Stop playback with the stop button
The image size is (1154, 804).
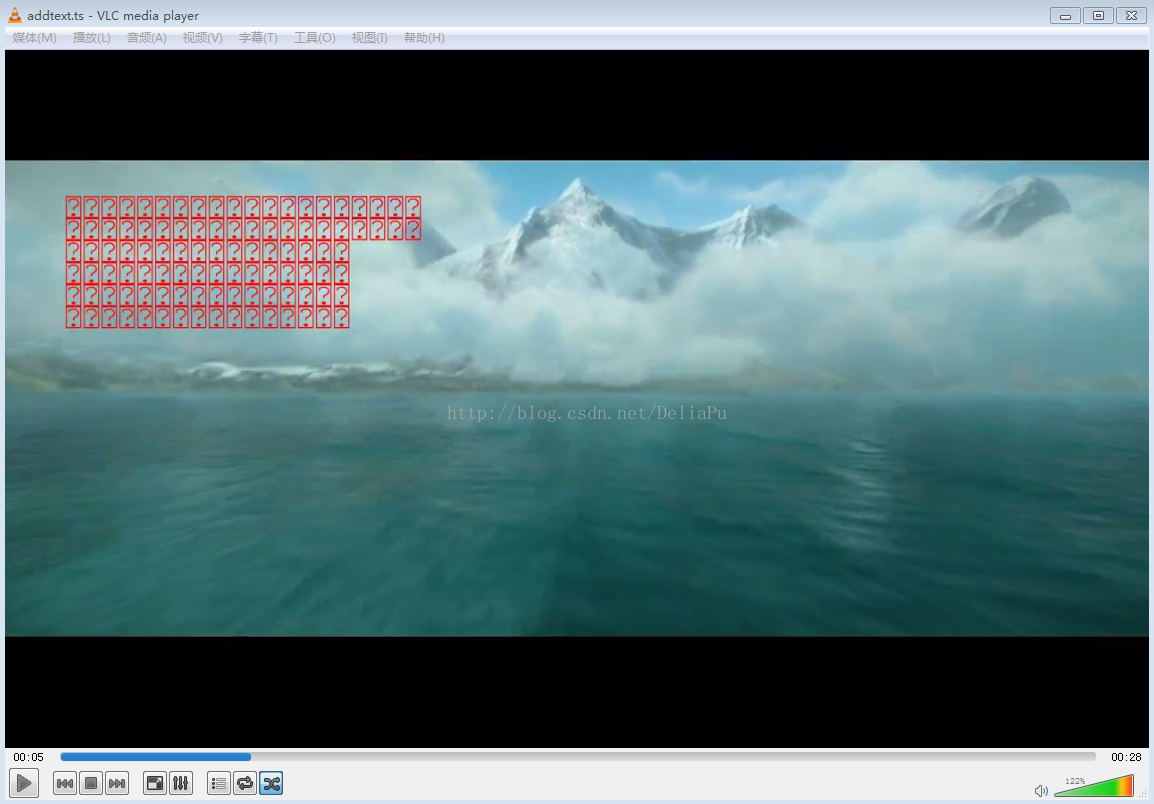[91, 783]
